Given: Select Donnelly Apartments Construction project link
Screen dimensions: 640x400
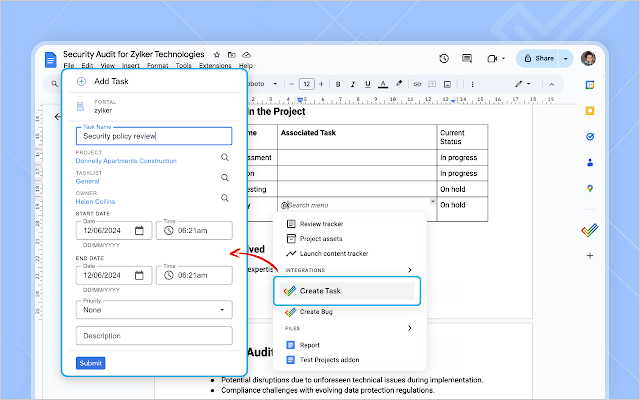Looking at the screenshot, I should 126,161.
